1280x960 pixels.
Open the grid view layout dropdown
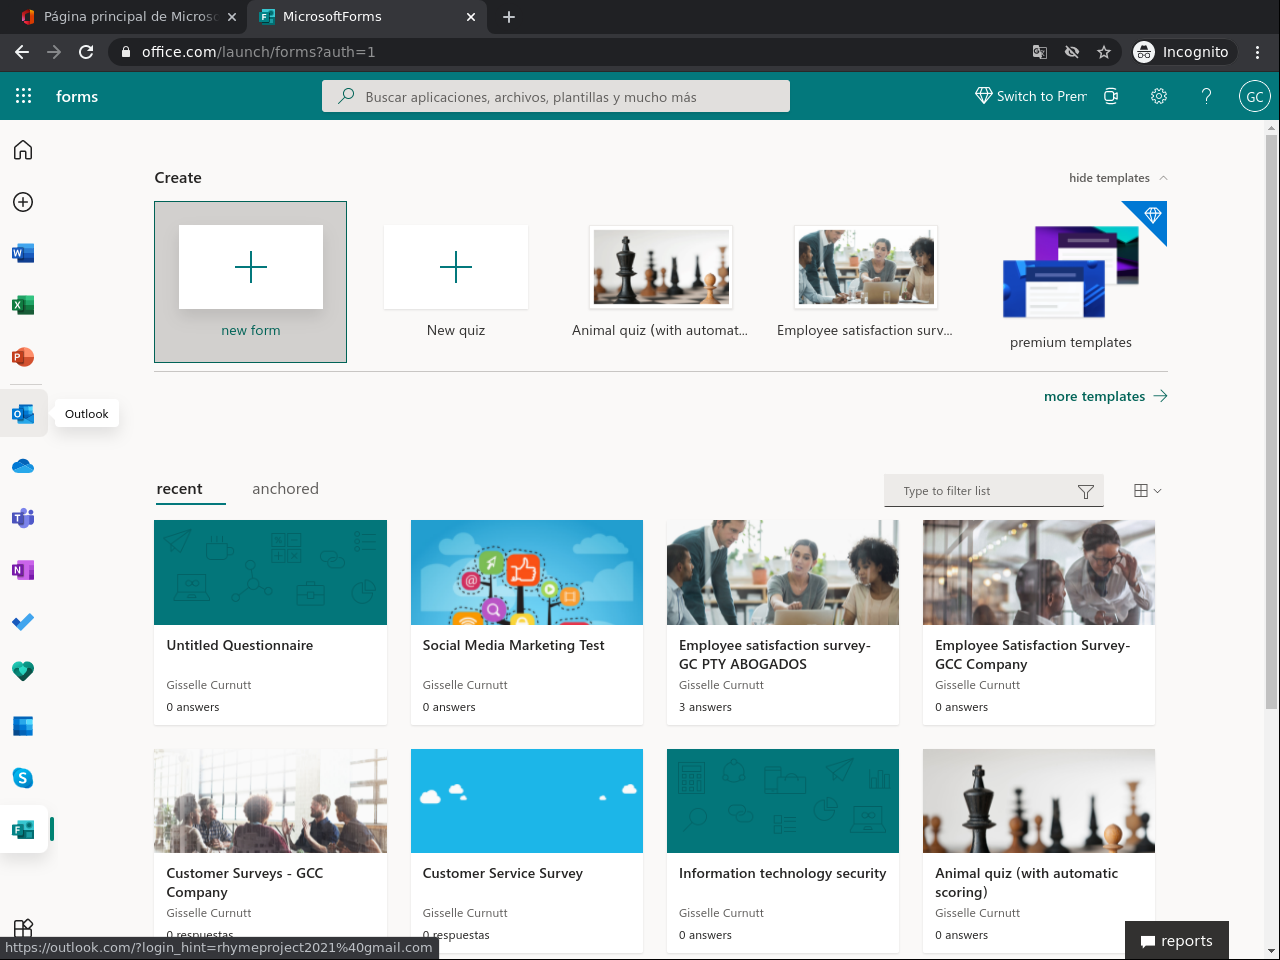1148,490
